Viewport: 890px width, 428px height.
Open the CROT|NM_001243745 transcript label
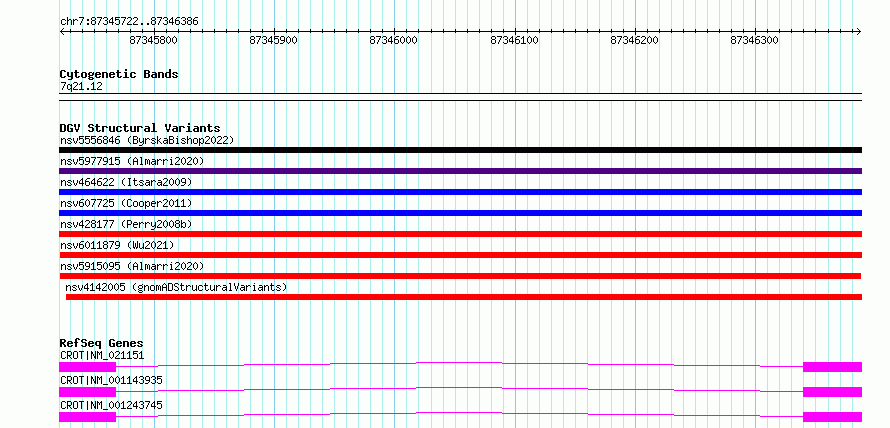111,405
